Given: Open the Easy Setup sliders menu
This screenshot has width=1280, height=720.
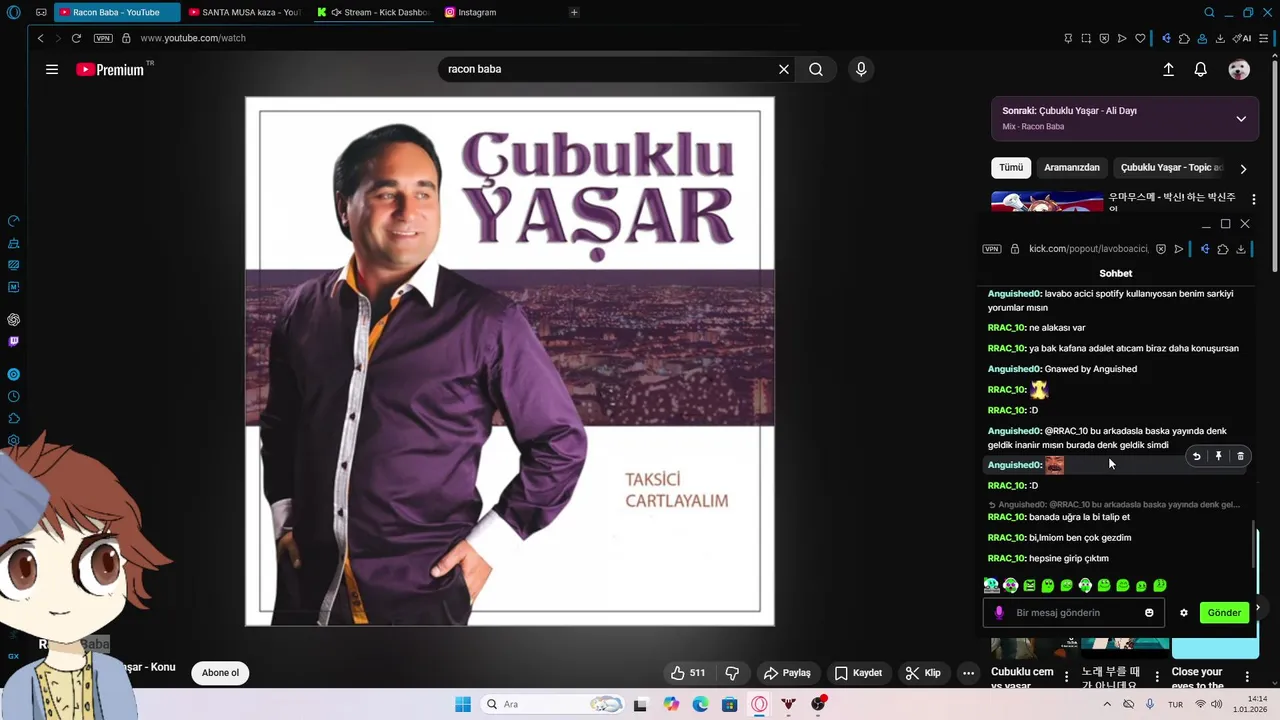Looking at the screenshot, I should [x=1266, y=38].
